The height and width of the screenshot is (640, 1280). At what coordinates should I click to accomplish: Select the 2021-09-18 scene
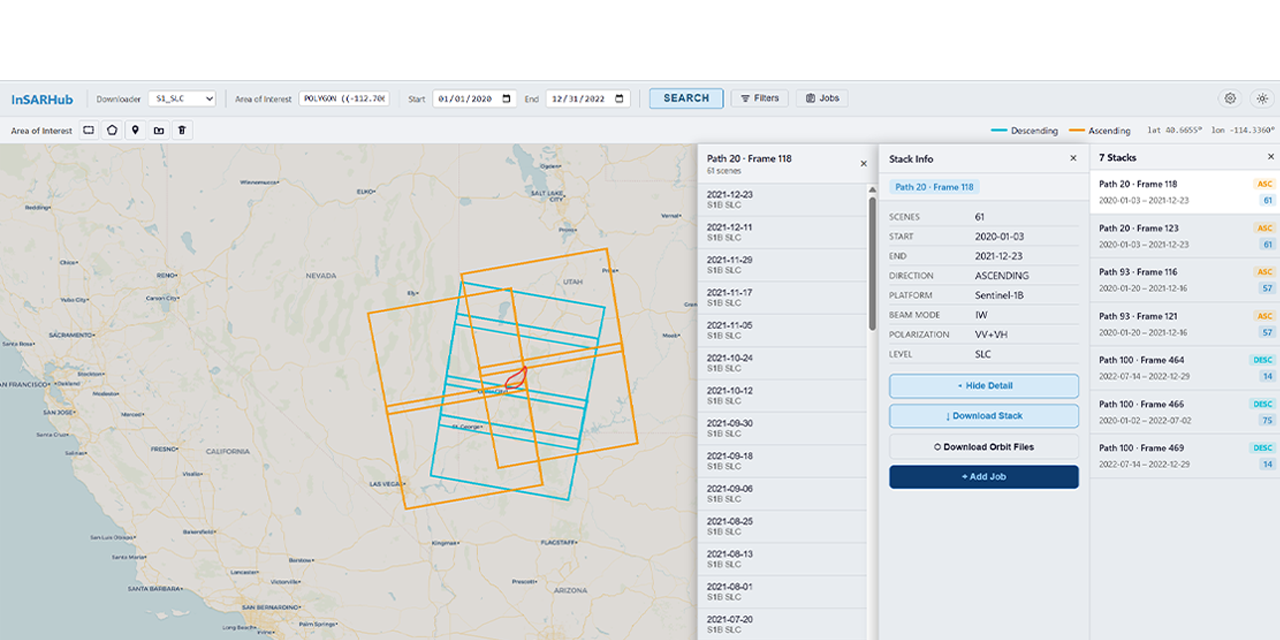tap(782, 461)
